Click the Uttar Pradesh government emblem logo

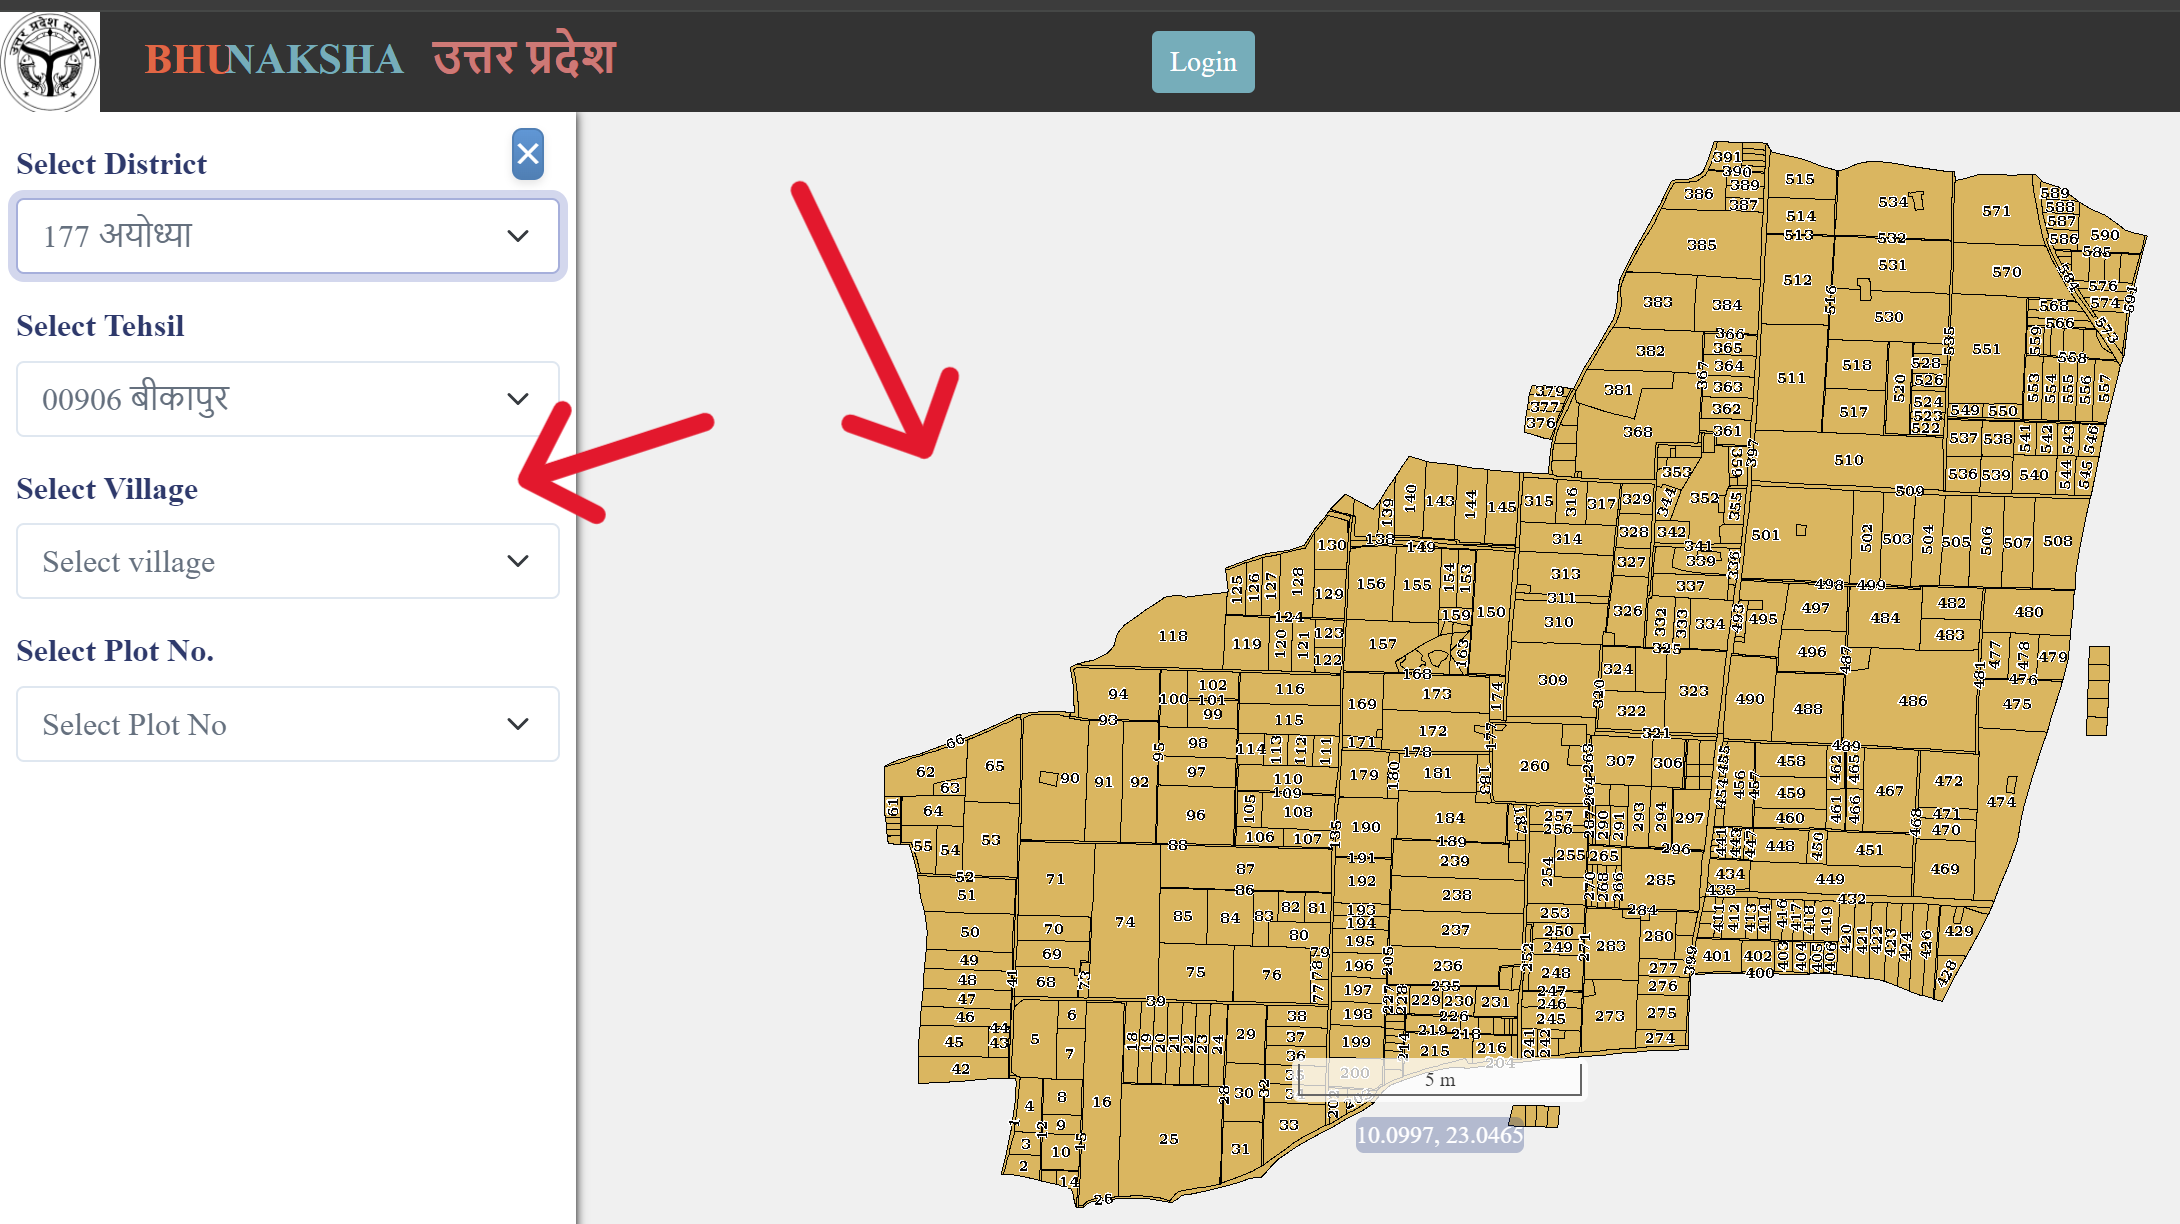coord(50,60)
